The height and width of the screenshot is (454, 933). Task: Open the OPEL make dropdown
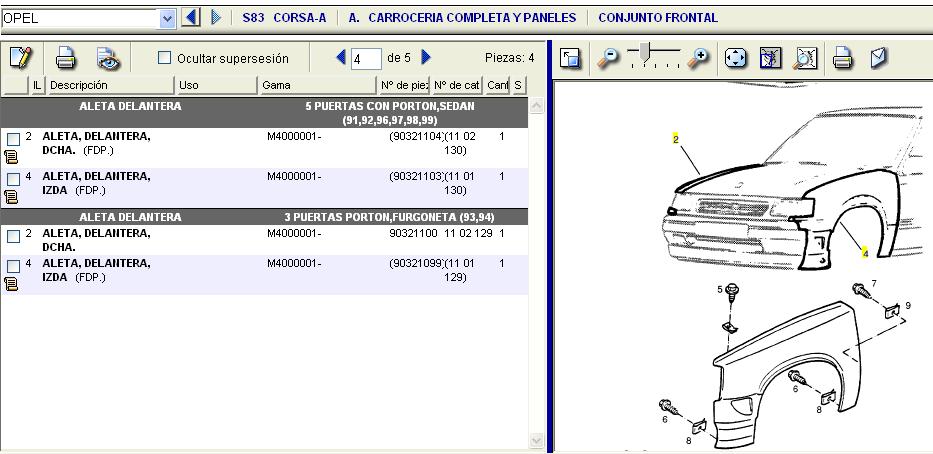(167, 18)
